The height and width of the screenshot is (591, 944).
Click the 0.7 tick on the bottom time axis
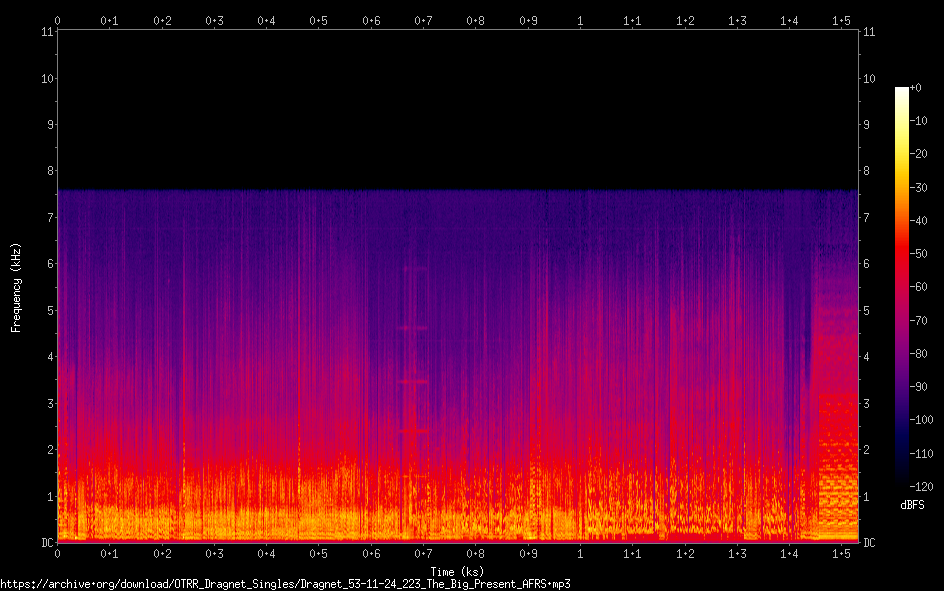[x=423, y=553]
